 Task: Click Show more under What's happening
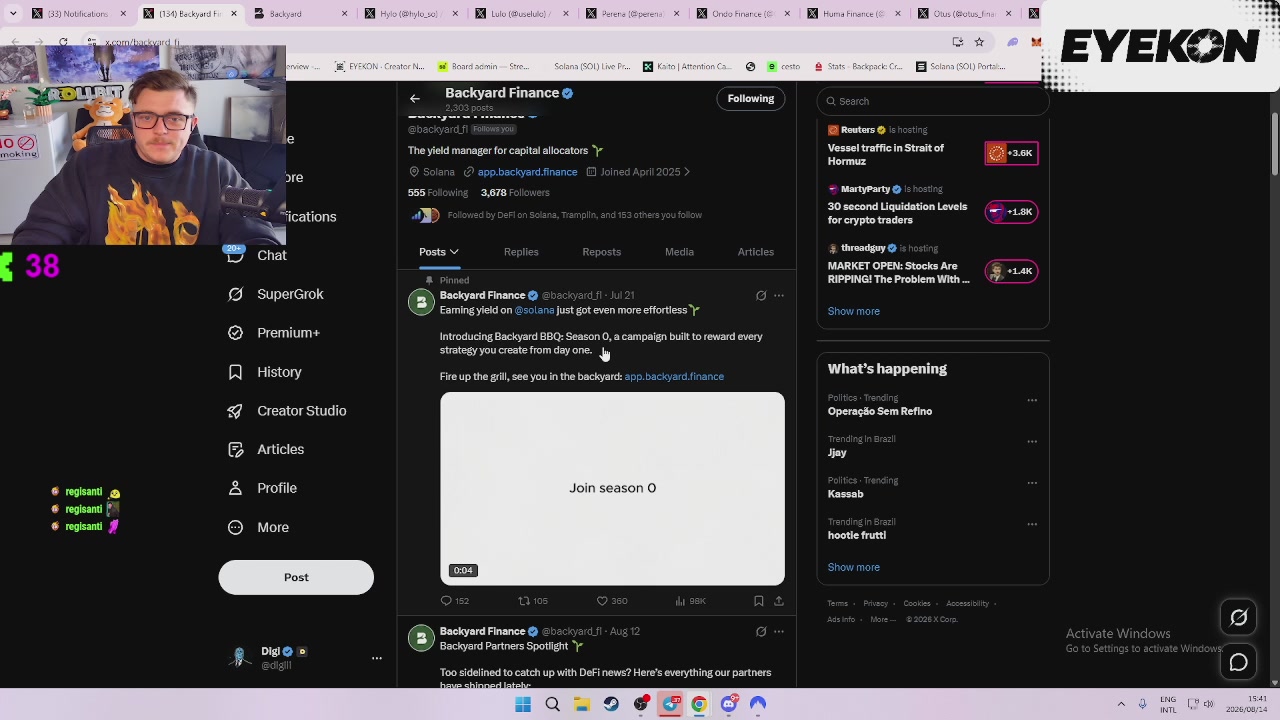(x=853, y=567)
